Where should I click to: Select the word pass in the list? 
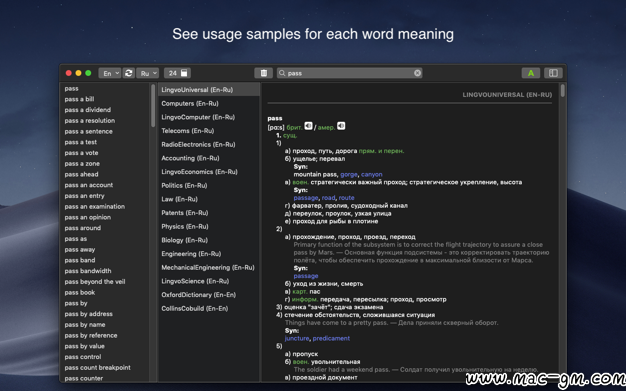pyautogui.click(x=71, y=89)
